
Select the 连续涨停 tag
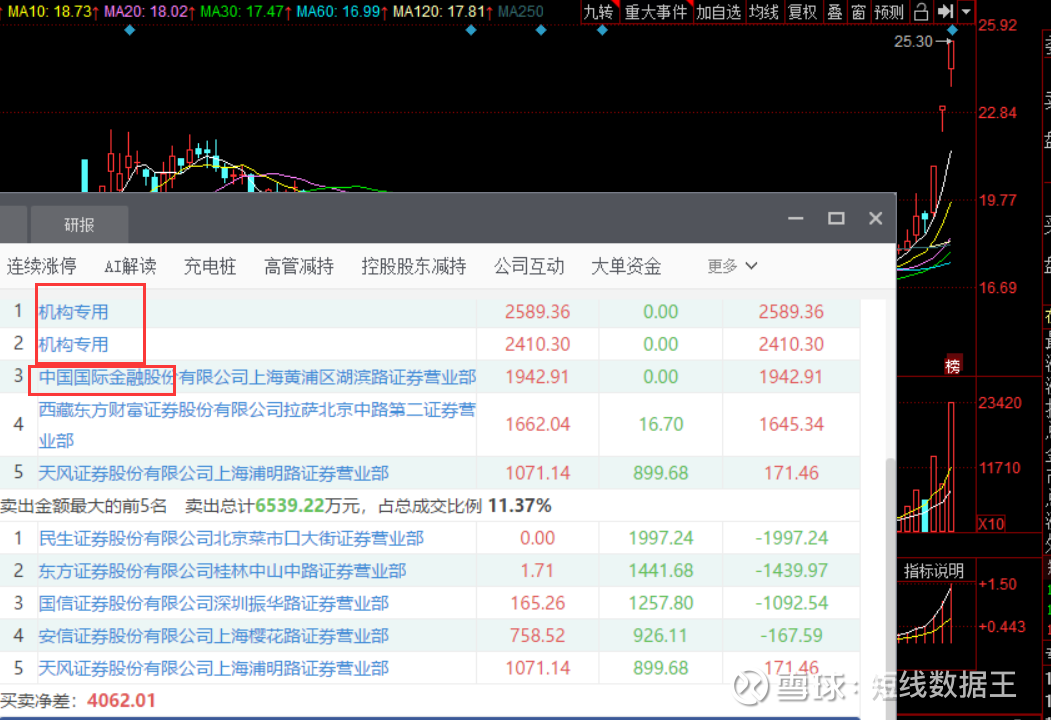point(42,266)
